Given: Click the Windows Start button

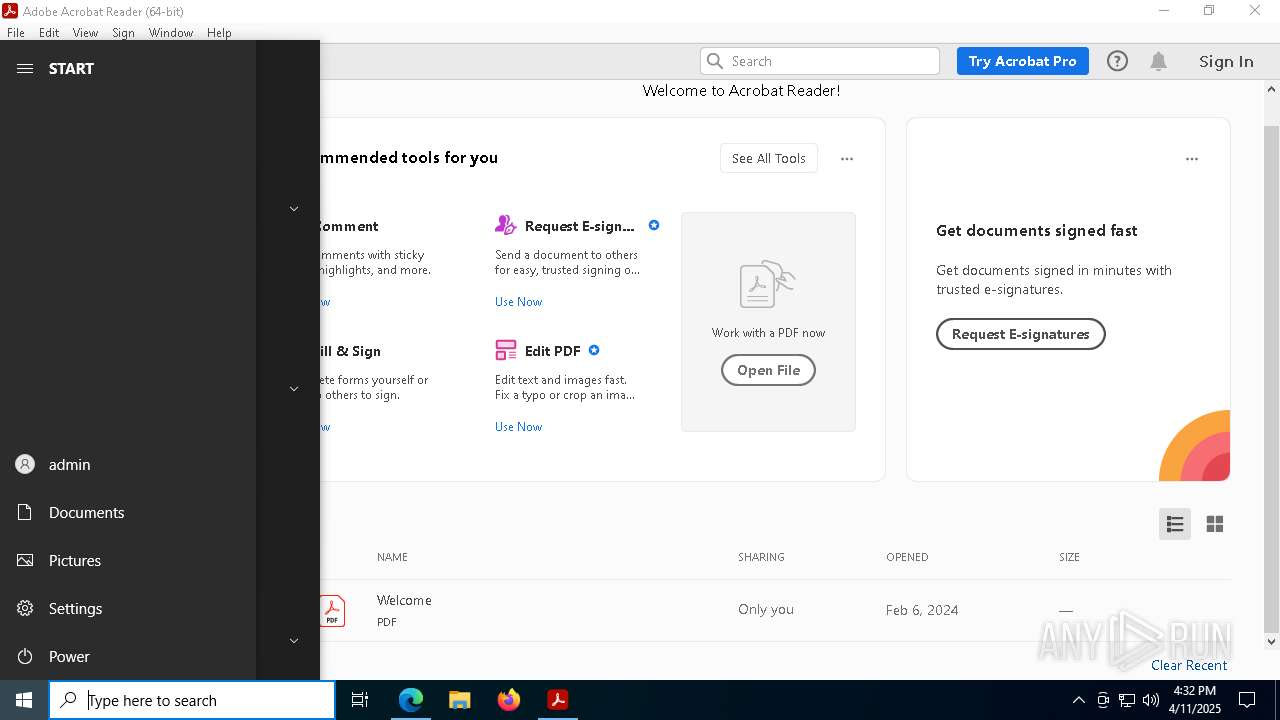Looking at the screenshot, I should 24,700.
